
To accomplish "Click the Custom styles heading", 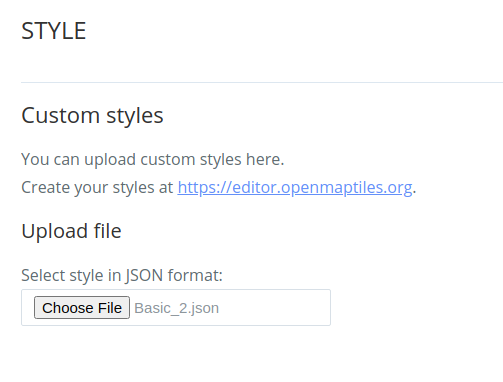I will pyautogui.click(x=92, y=116).
